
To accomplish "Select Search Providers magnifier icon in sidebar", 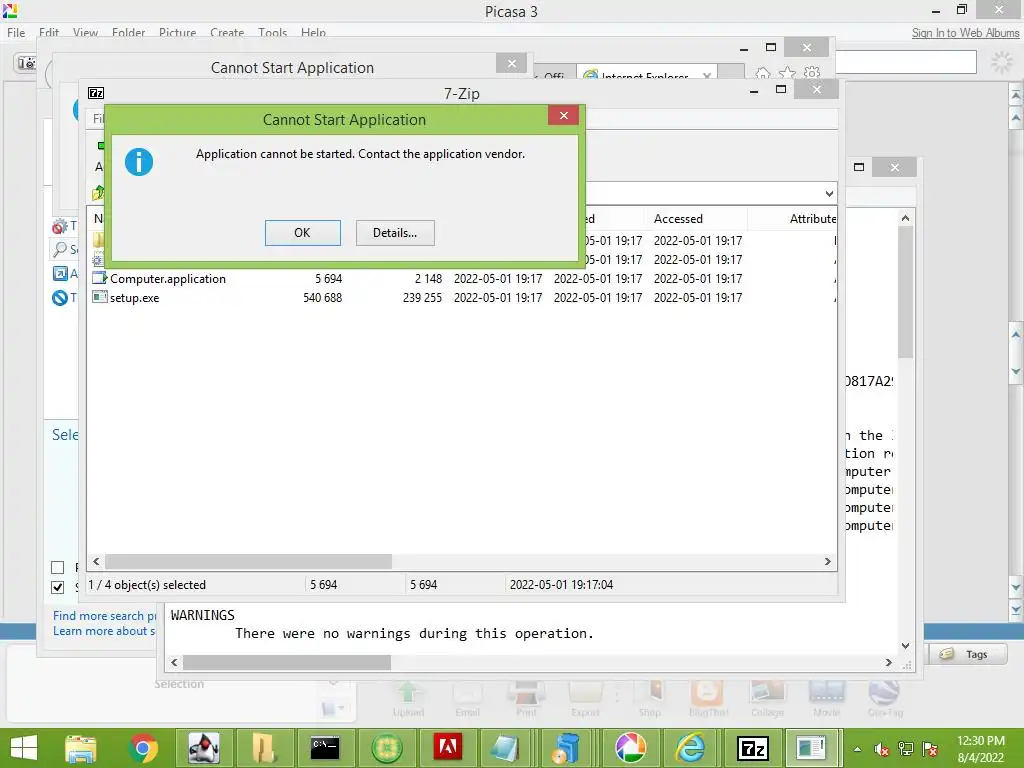I will (60, 249).
